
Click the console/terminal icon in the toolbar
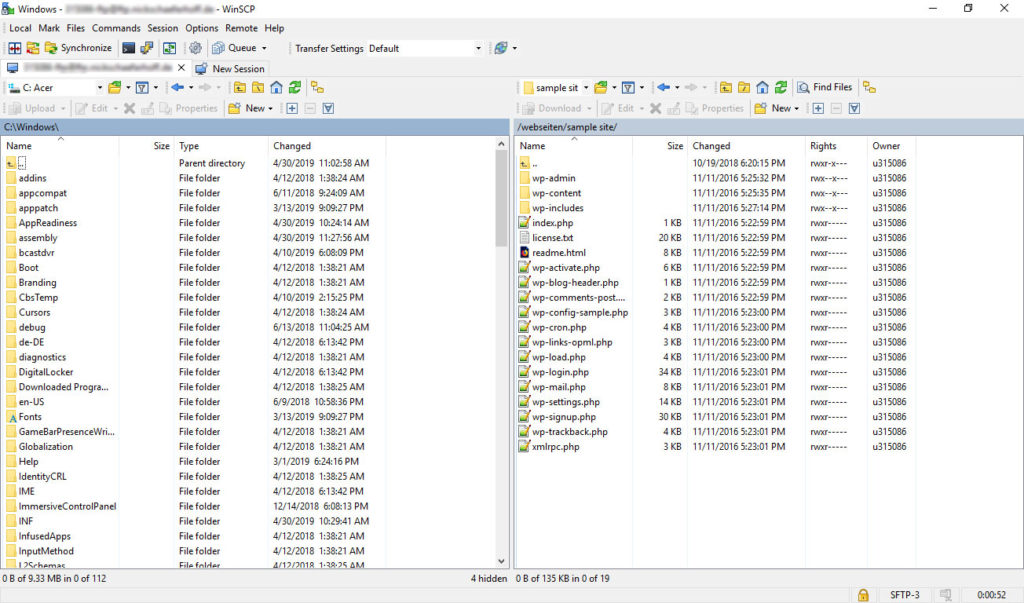pyautogui.click(x=128, y=47)
